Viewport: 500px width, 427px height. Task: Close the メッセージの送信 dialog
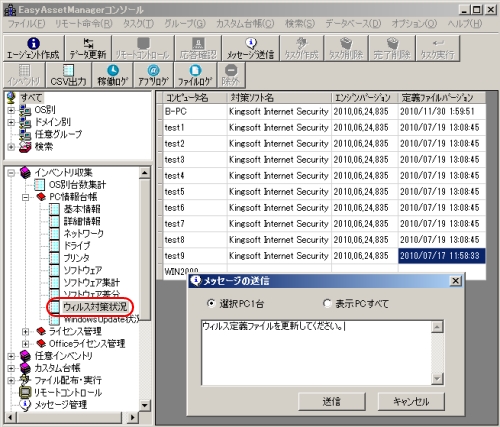(x=455, y=281)
